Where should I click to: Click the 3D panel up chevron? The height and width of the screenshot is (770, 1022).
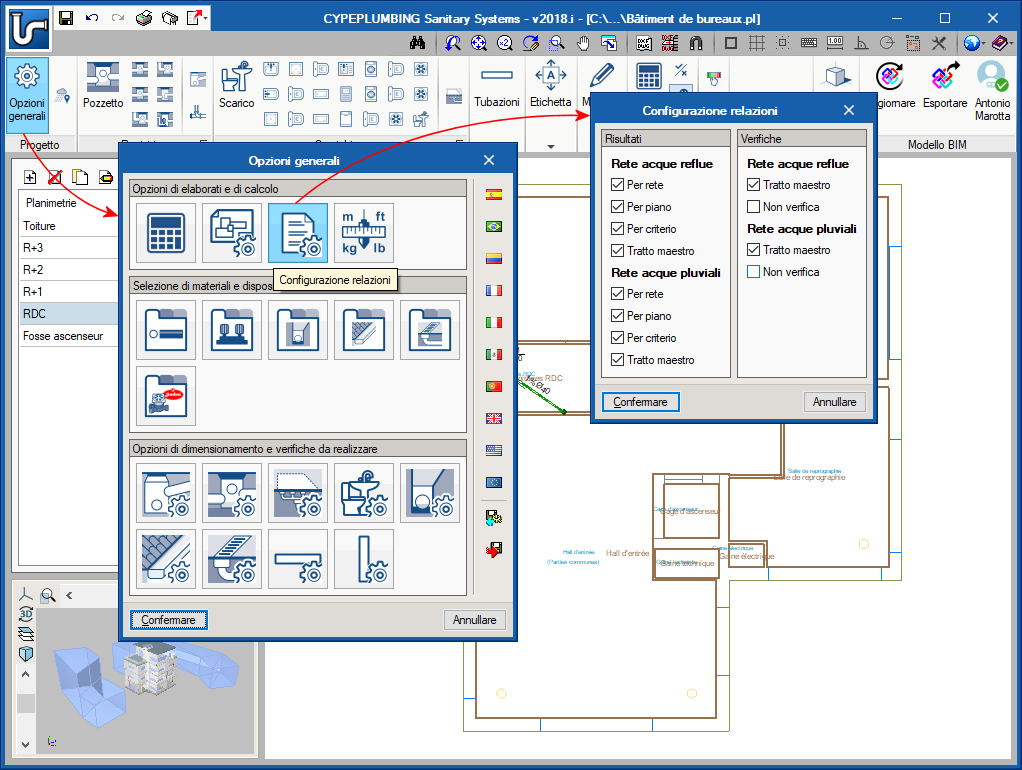(25, 674)
